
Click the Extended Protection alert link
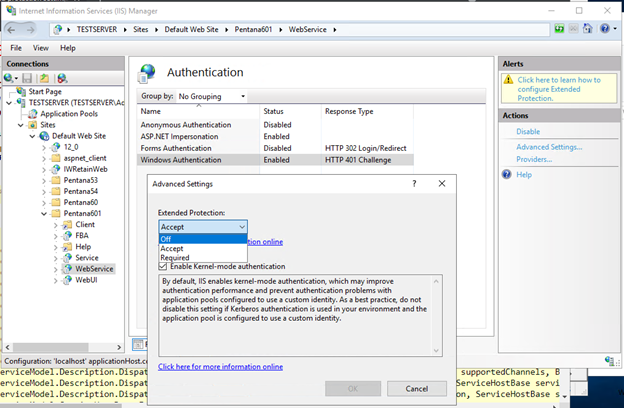559,89
